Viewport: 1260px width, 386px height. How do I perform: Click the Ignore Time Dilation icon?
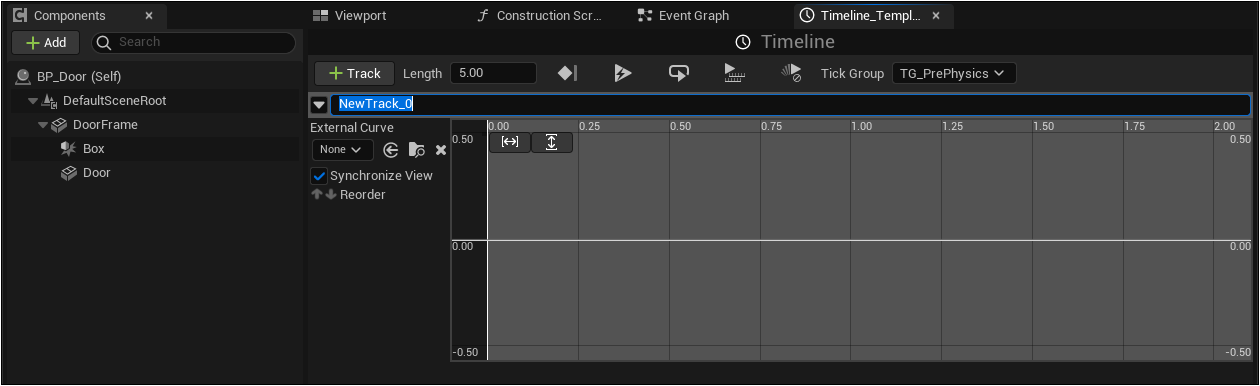click(x=791, y=73)
